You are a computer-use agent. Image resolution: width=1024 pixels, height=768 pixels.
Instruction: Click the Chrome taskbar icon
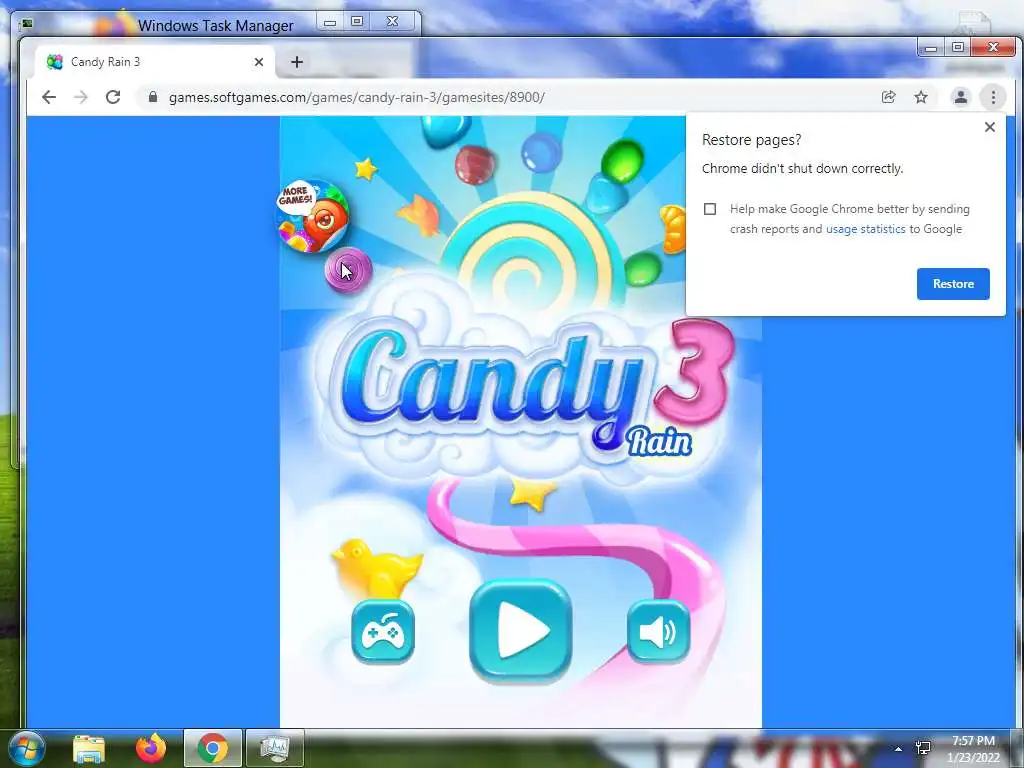[x=213, y=748]
